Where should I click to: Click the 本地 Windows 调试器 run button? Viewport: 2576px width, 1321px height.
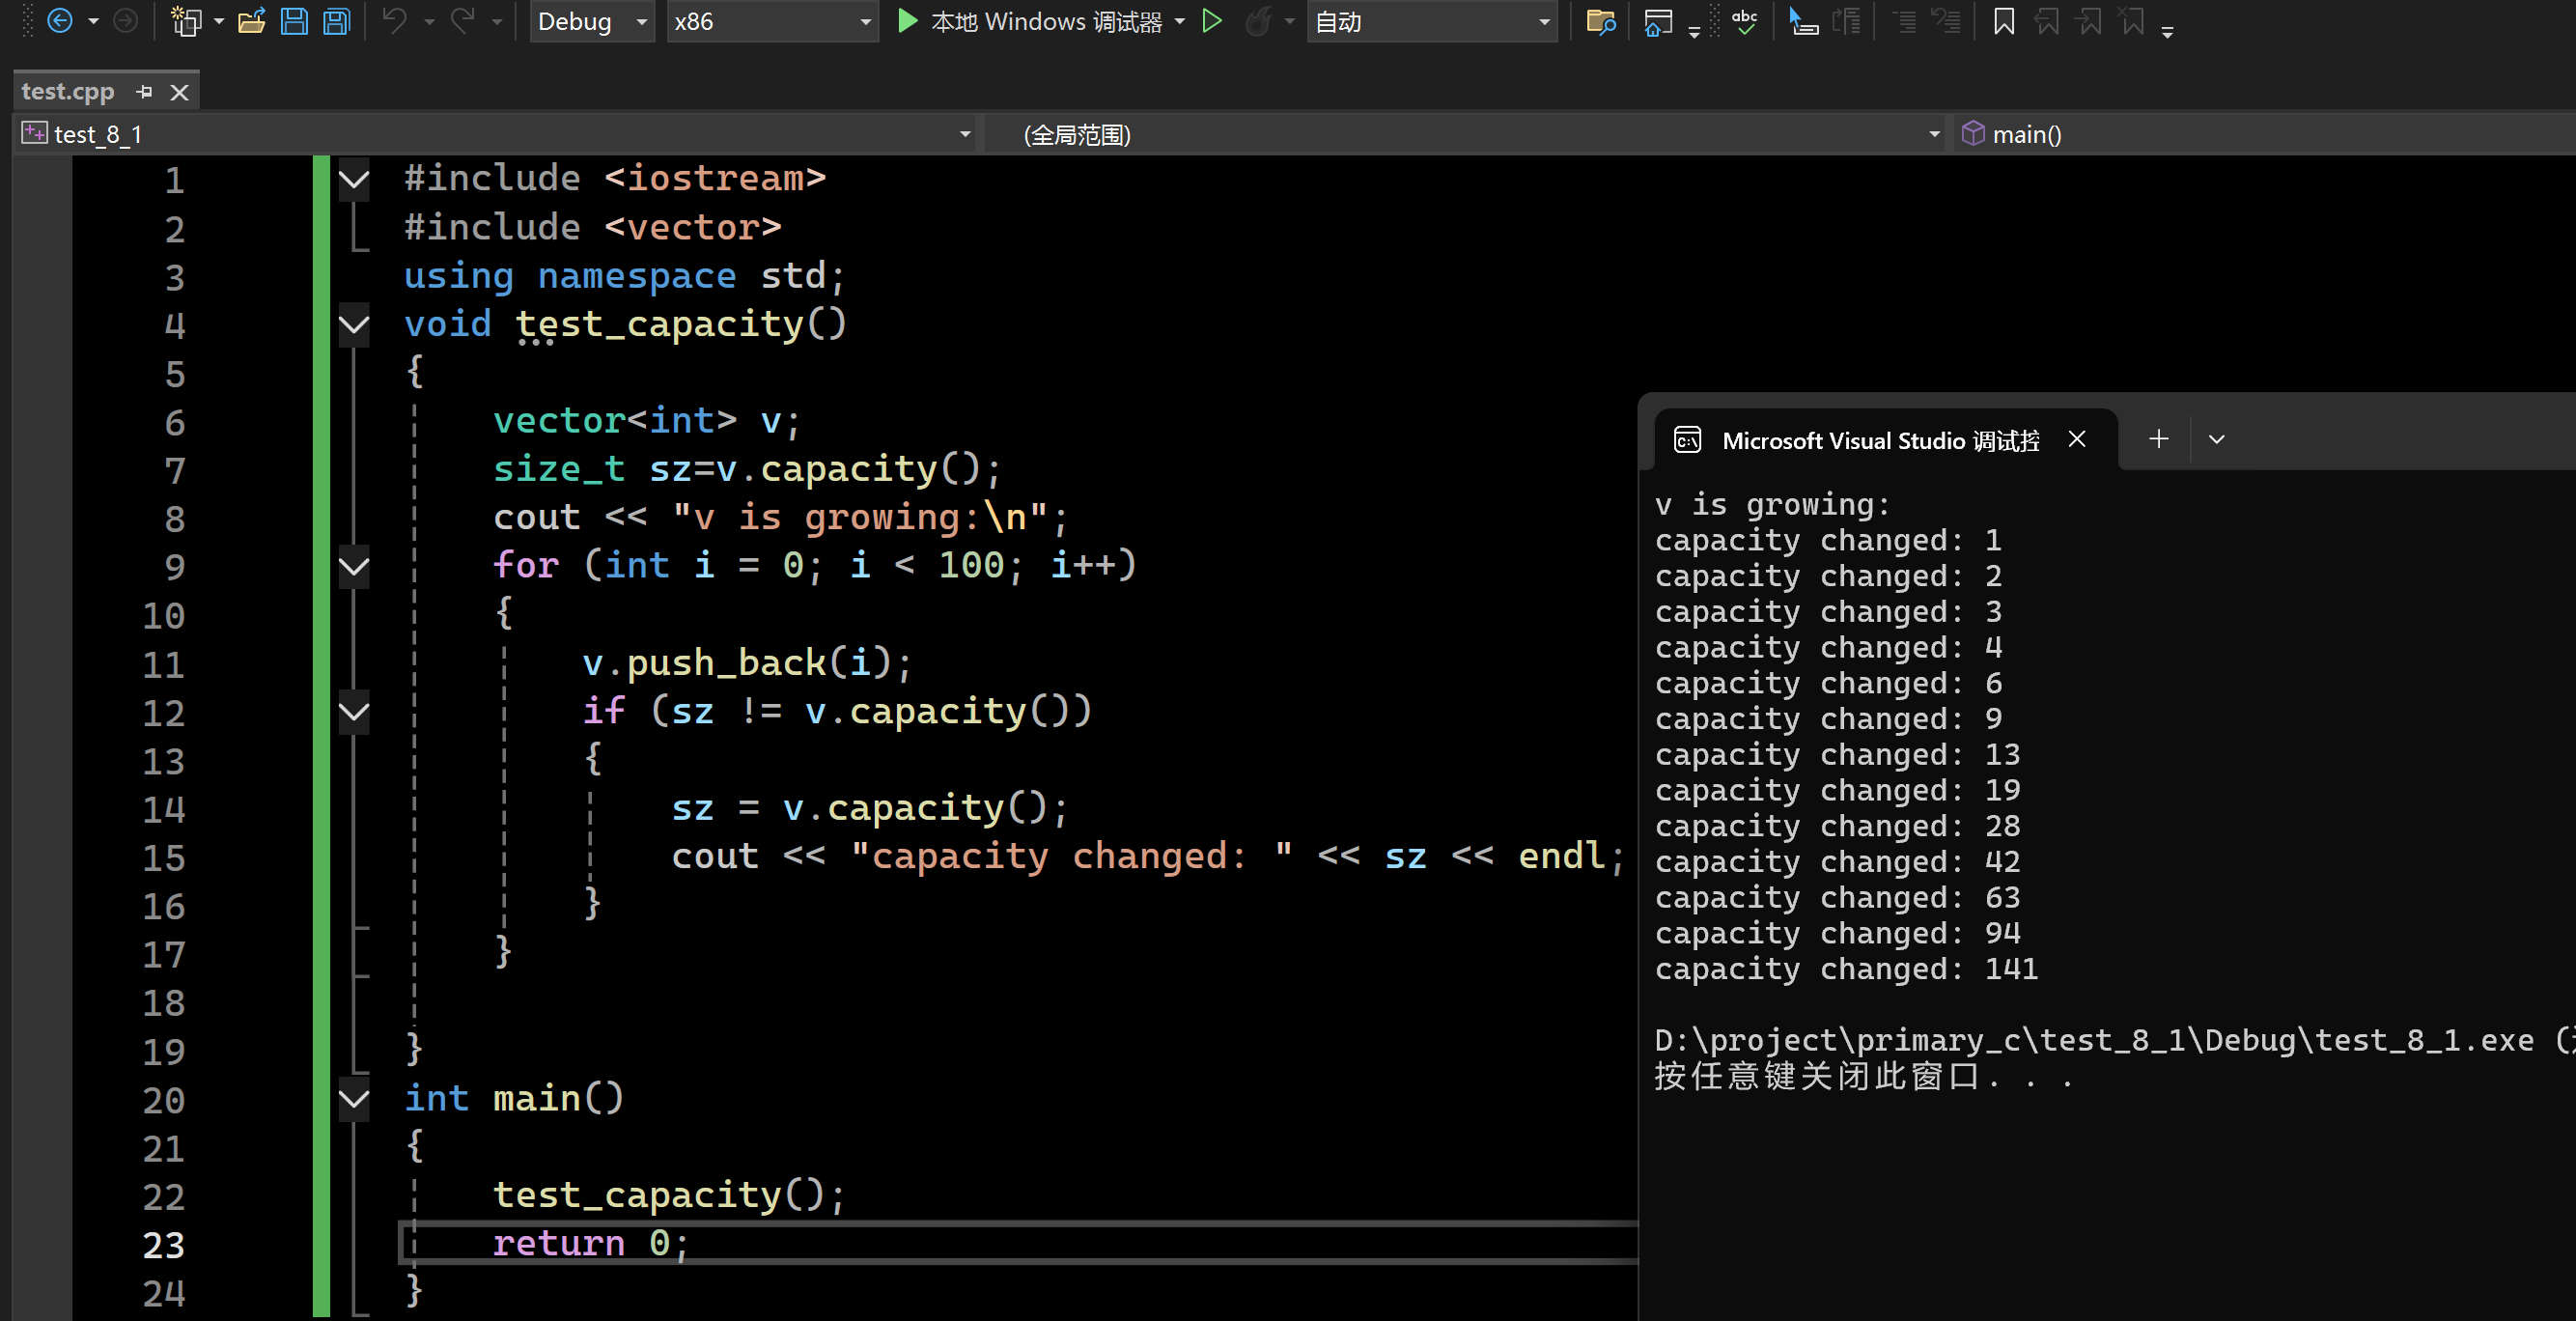(x=1030, y=21)
